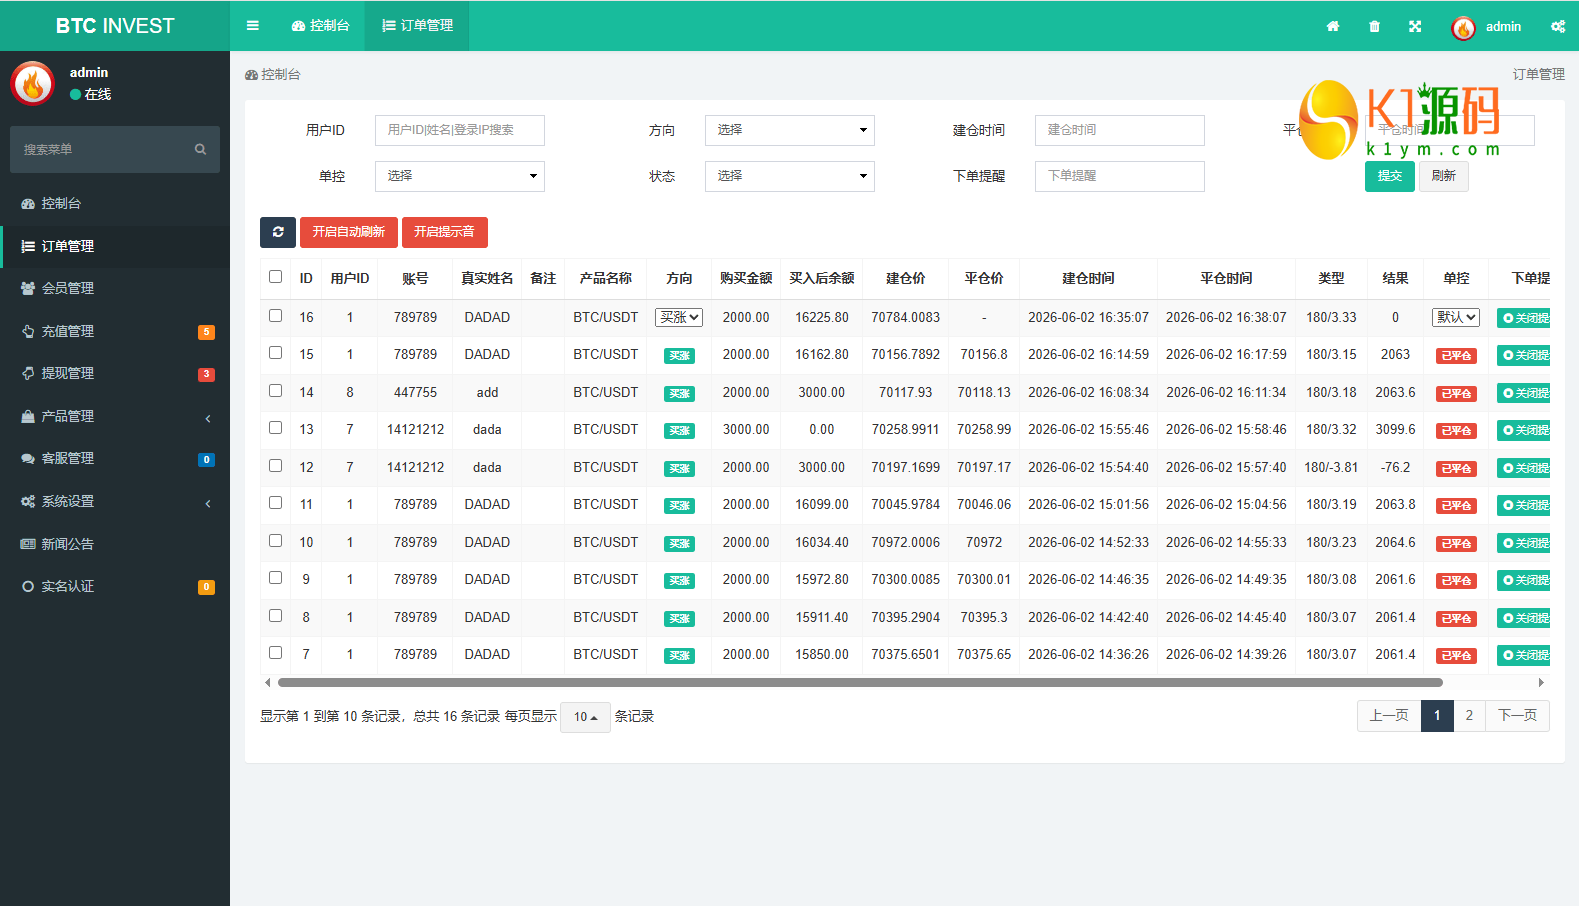Viewport: 1579px width, 906px height.
Task: Click the 控制台 breadcrumb dashboard icon
Action: (x=251, y=75)
